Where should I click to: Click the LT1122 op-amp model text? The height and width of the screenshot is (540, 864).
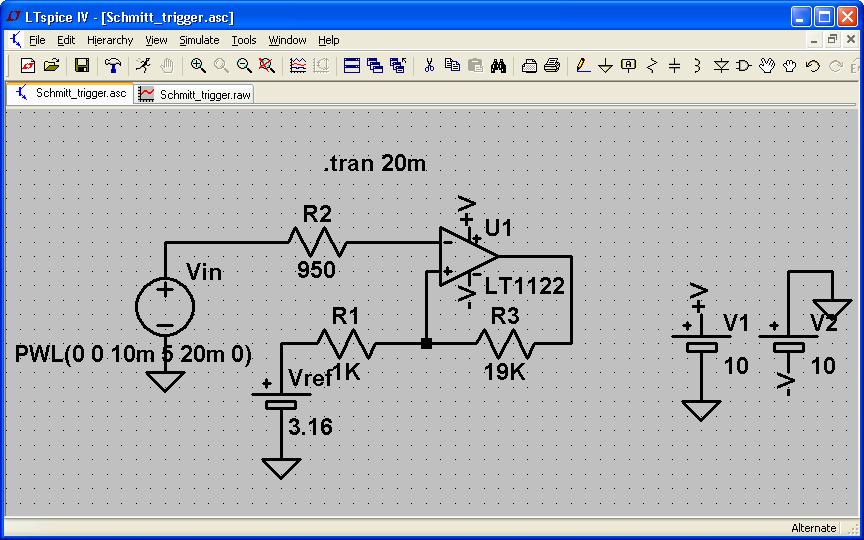(x=525, y=285)
